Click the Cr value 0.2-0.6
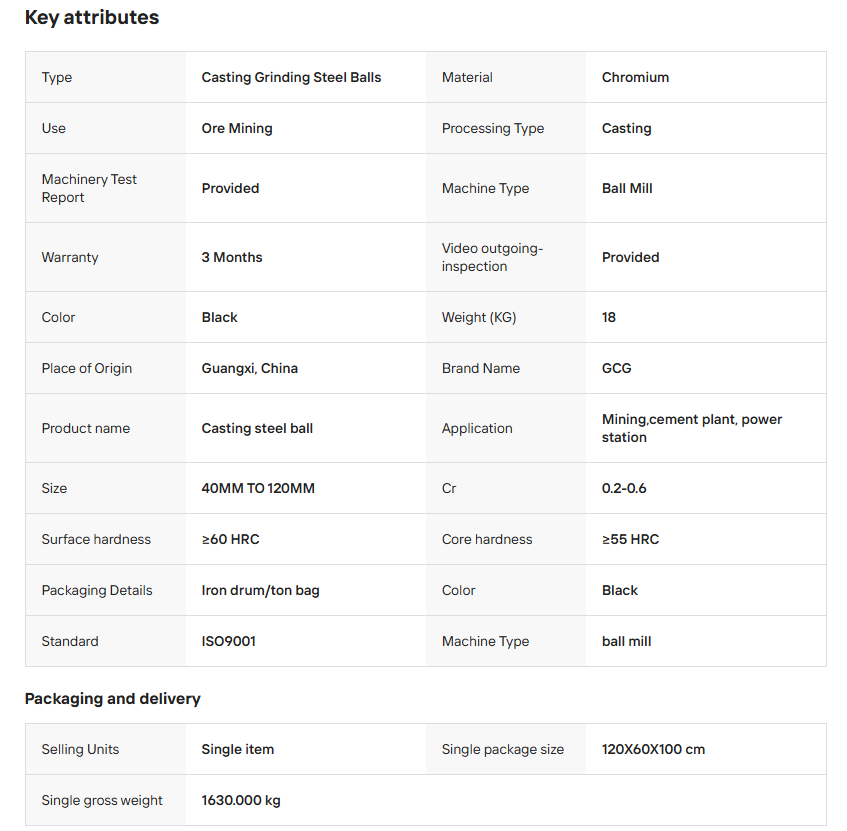847x831 pixels. click(624, 488)
